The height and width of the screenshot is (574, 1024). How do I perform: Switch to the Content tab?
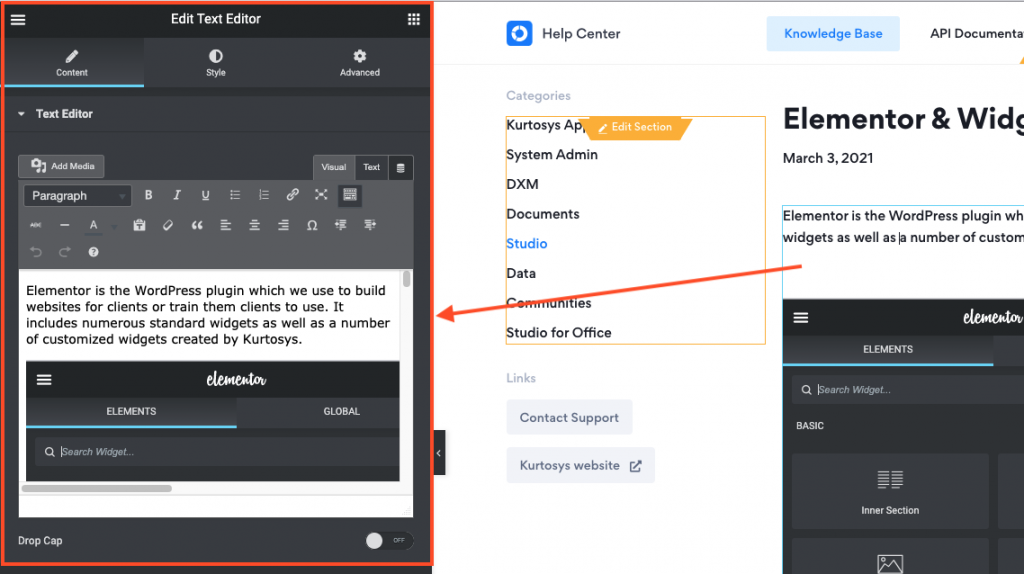pos(72,63)
